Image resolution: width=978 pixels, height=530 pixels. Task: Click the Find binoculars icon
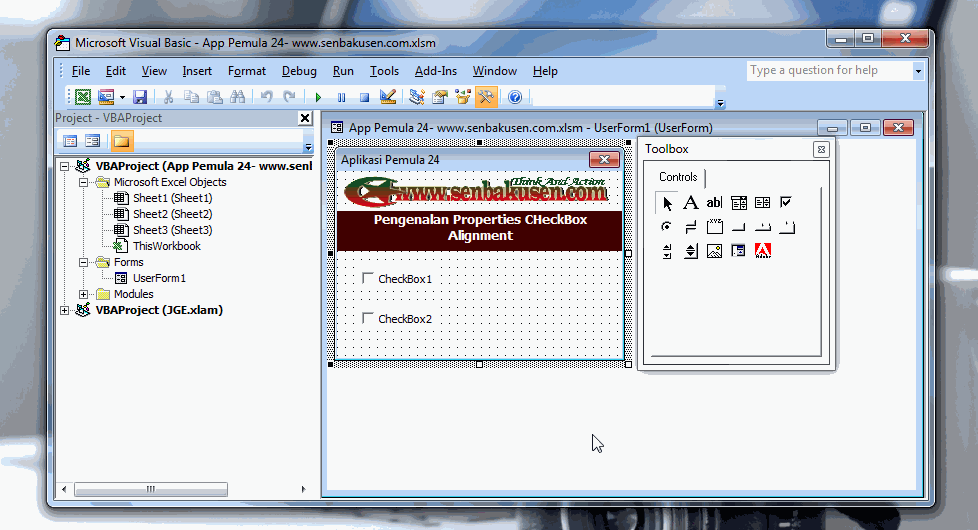click(x=238, y=97)
